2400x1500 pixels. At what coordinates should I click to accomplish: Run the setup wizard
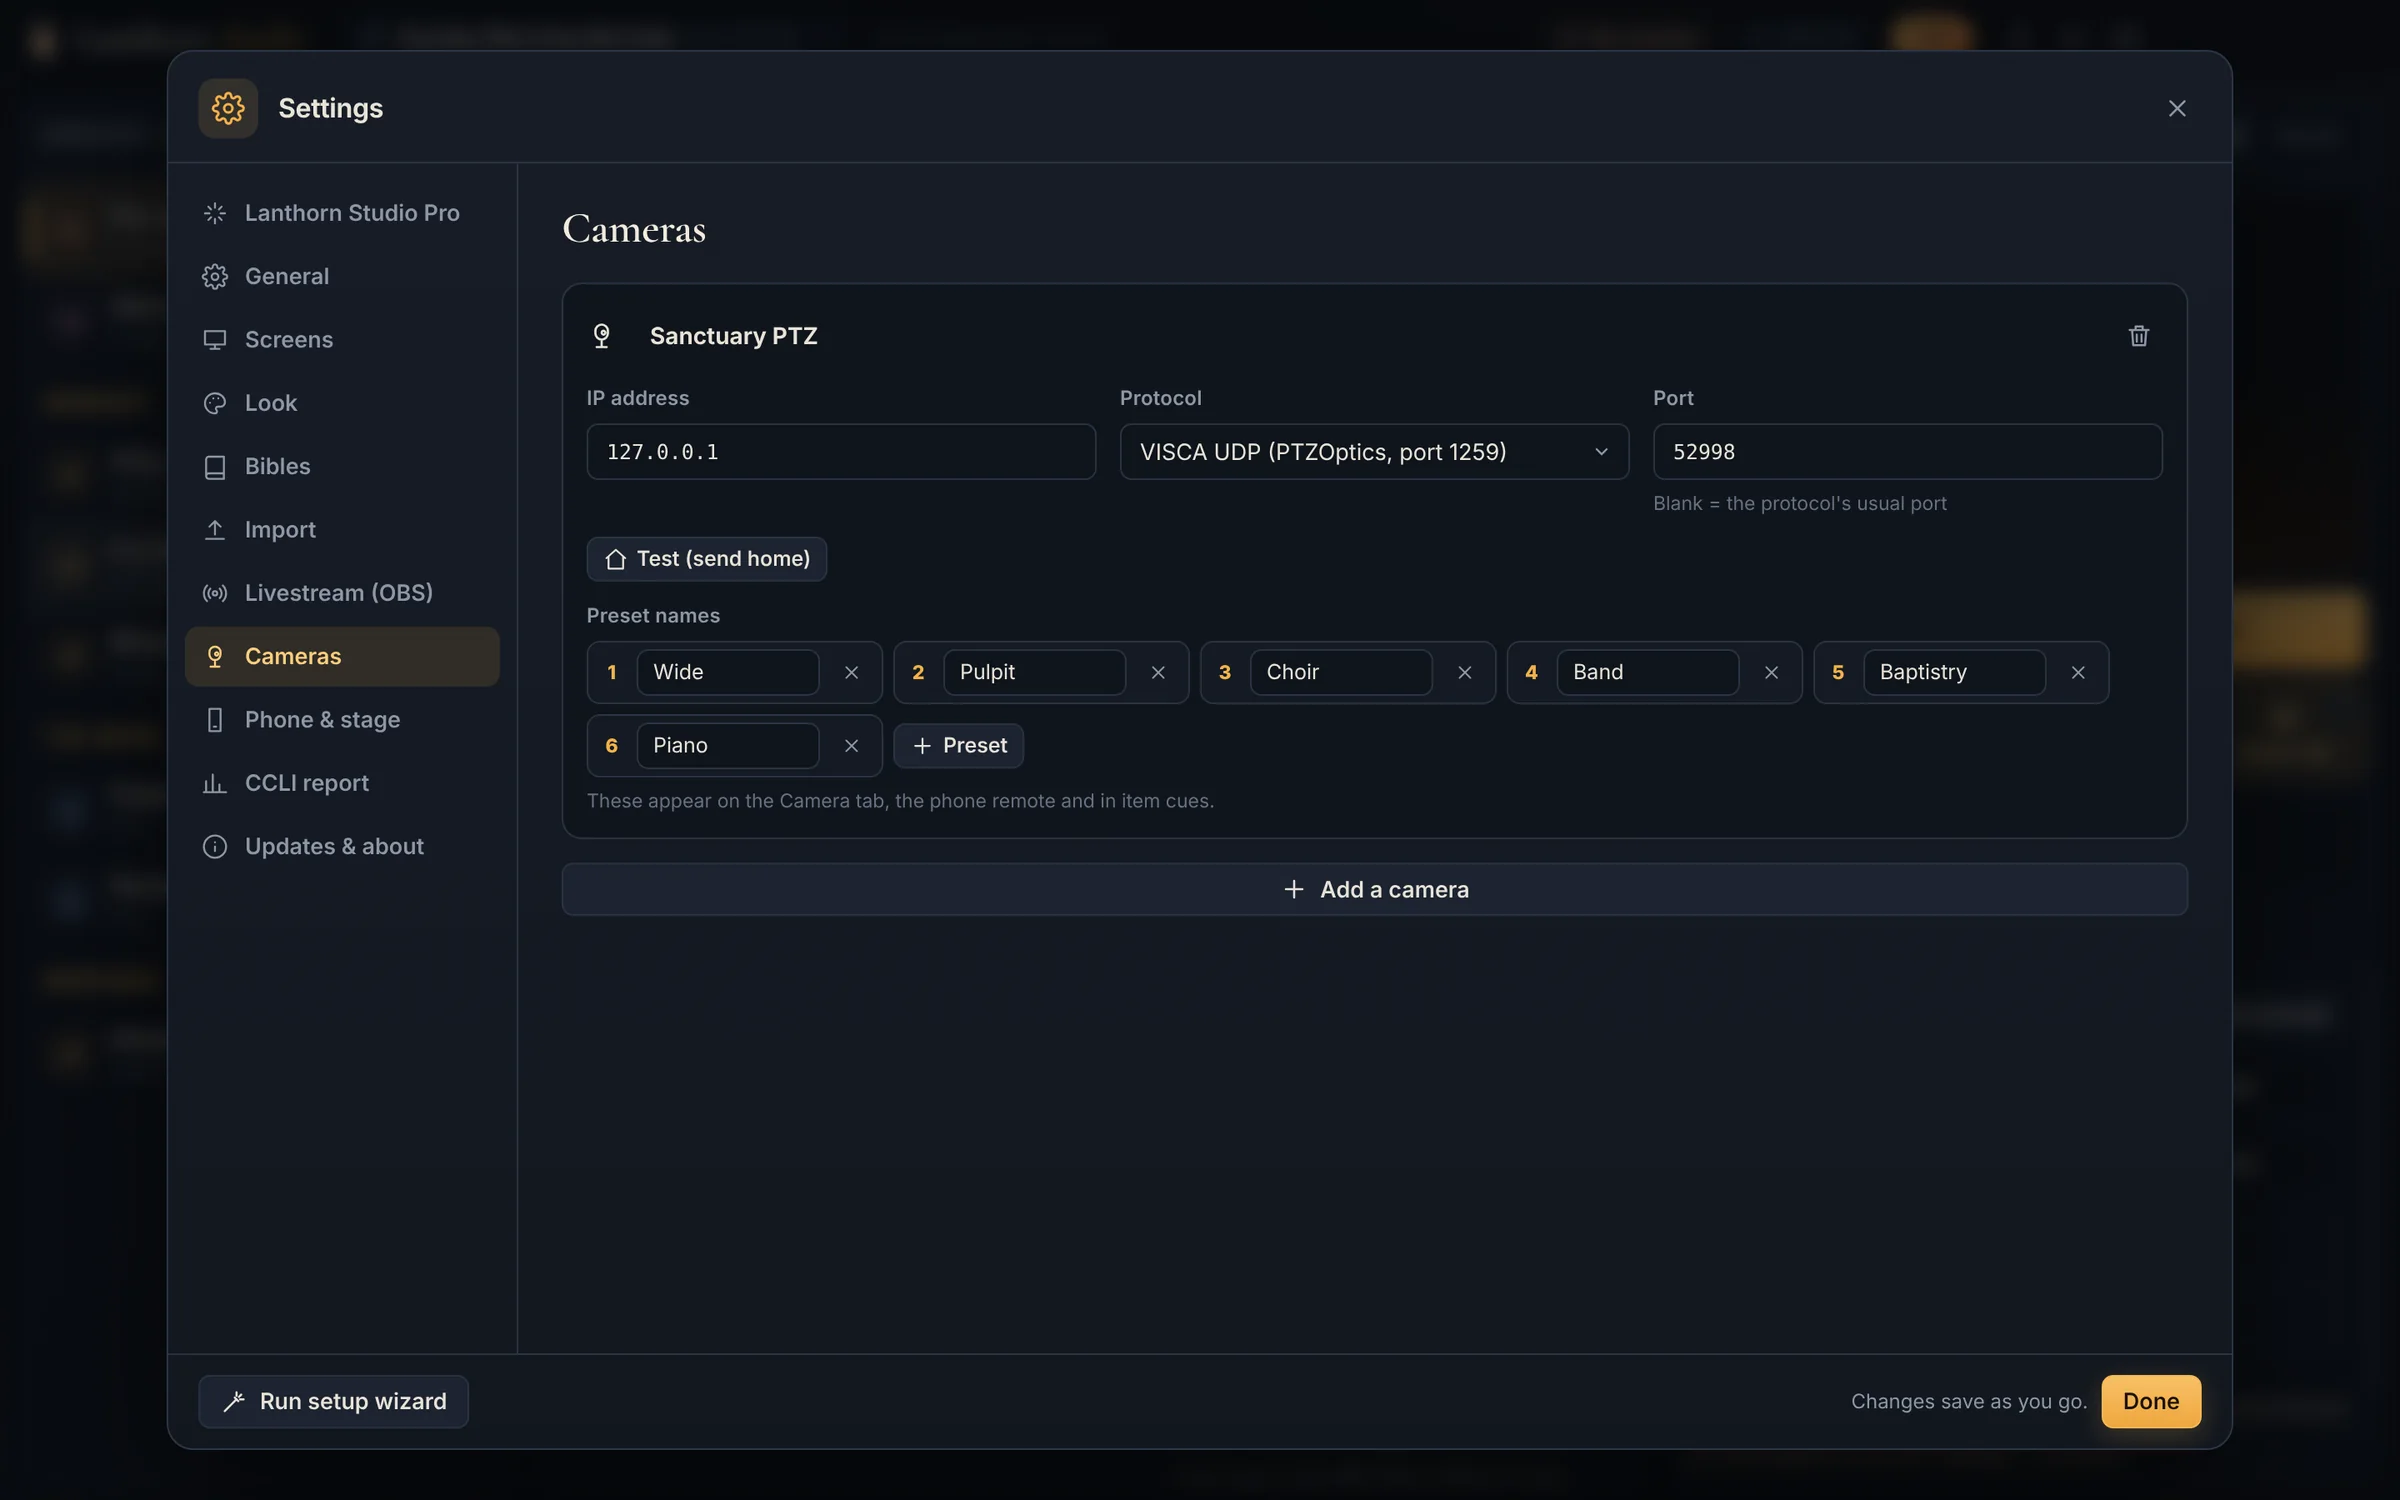pos(333,1402)
